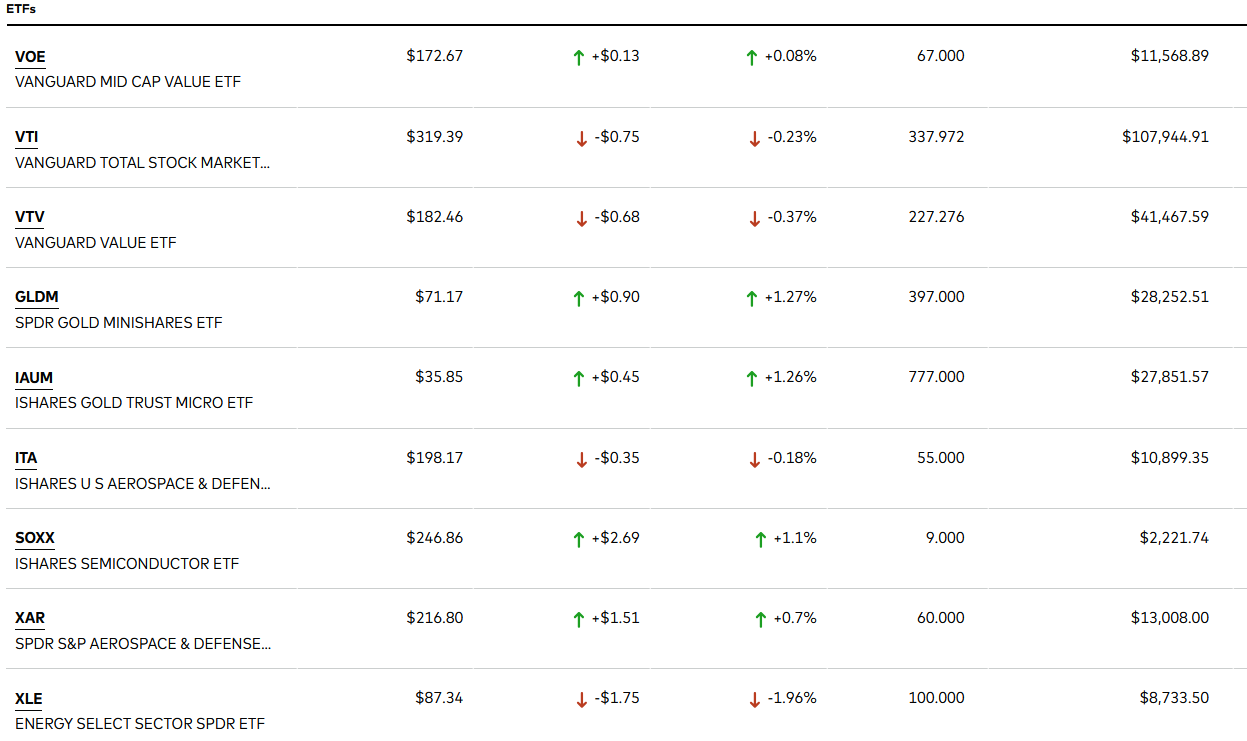1247x741 pixels.
Task: Click the red down arrow beside -$1.75
Action: (581, 701)
